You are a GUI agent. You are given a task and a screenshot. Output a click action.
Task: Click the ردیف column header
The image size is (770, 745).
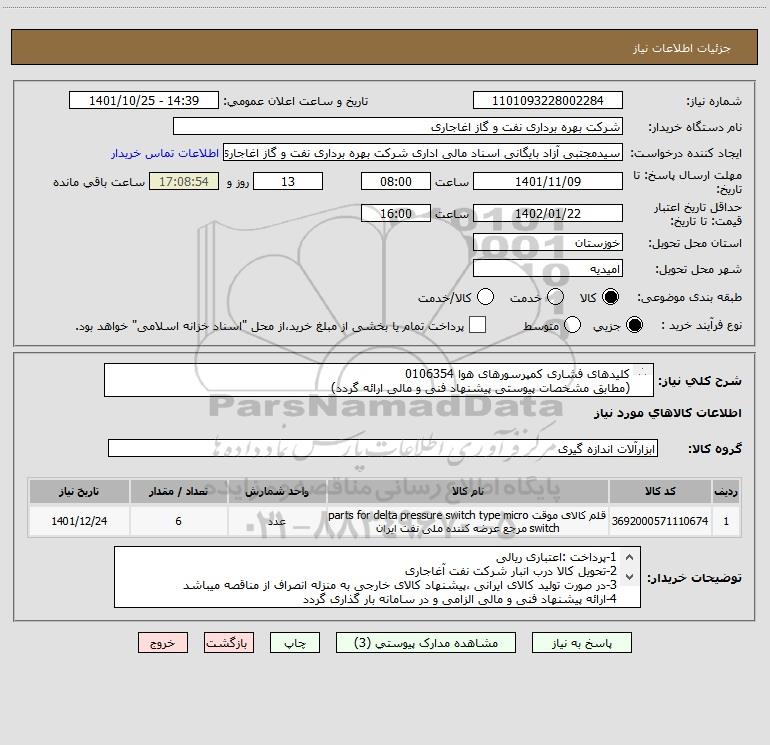[726, 492]
